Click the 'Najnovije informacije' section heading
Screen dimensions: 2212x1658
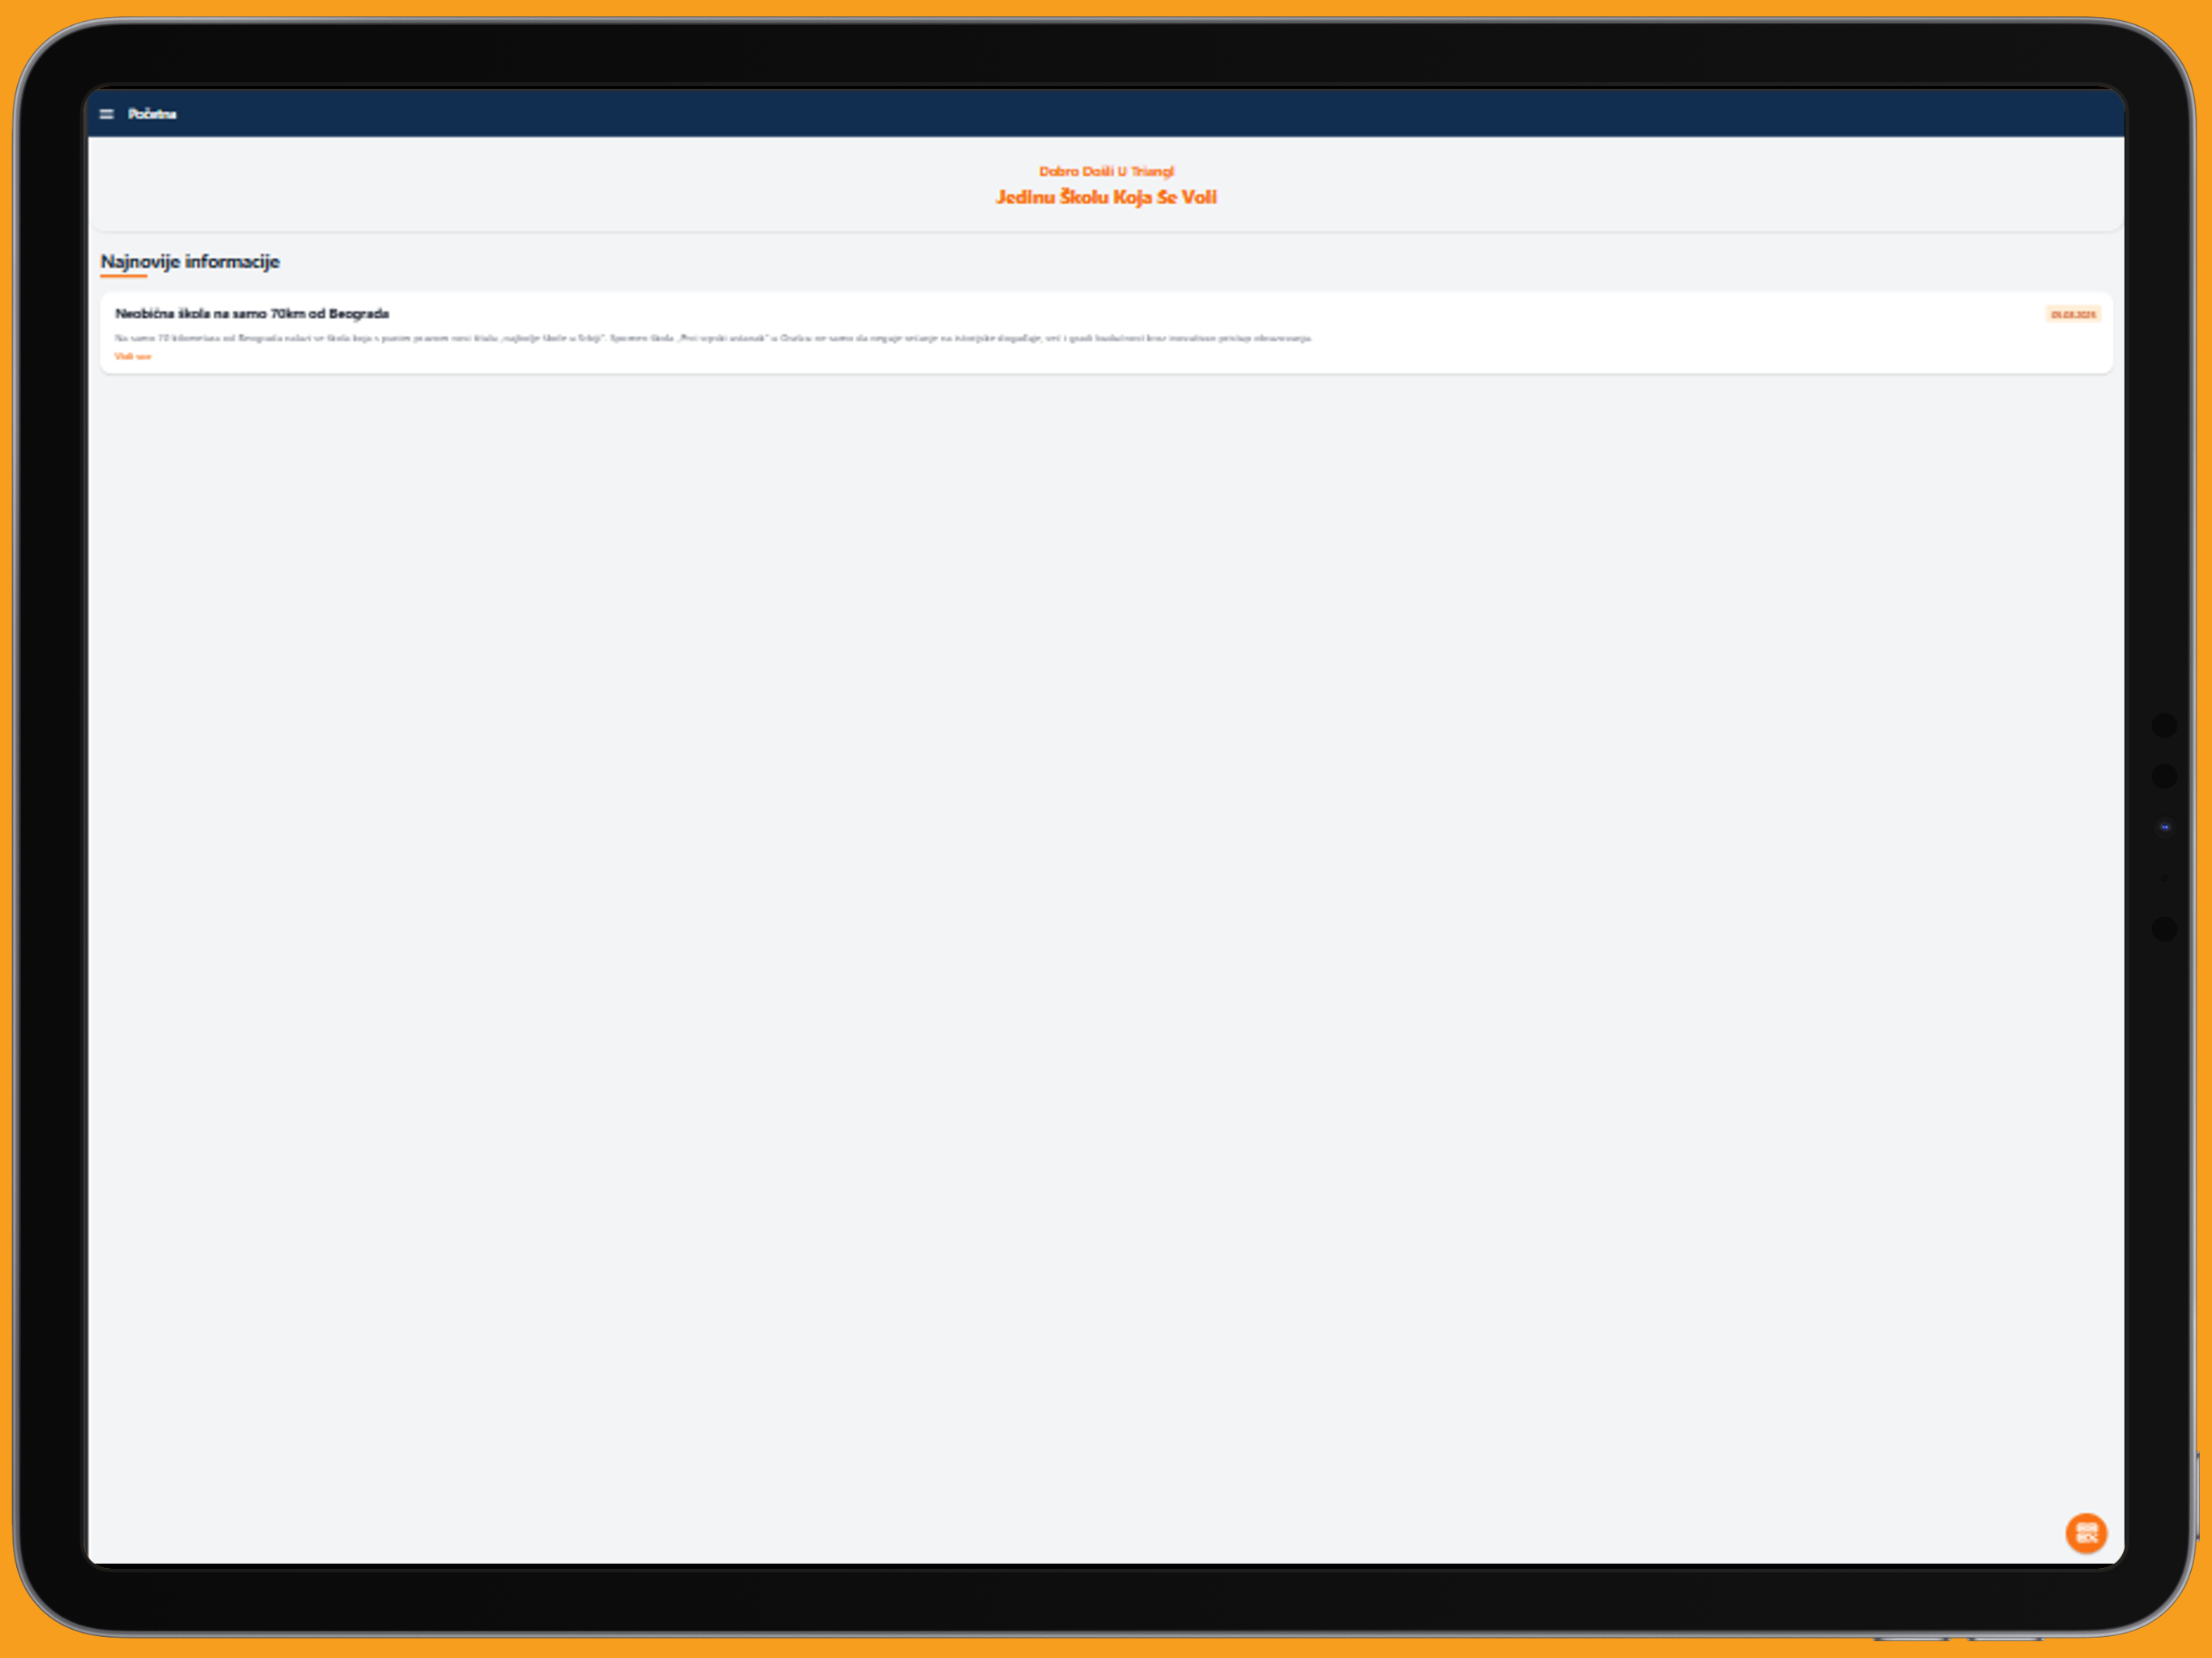pos(190,262)
